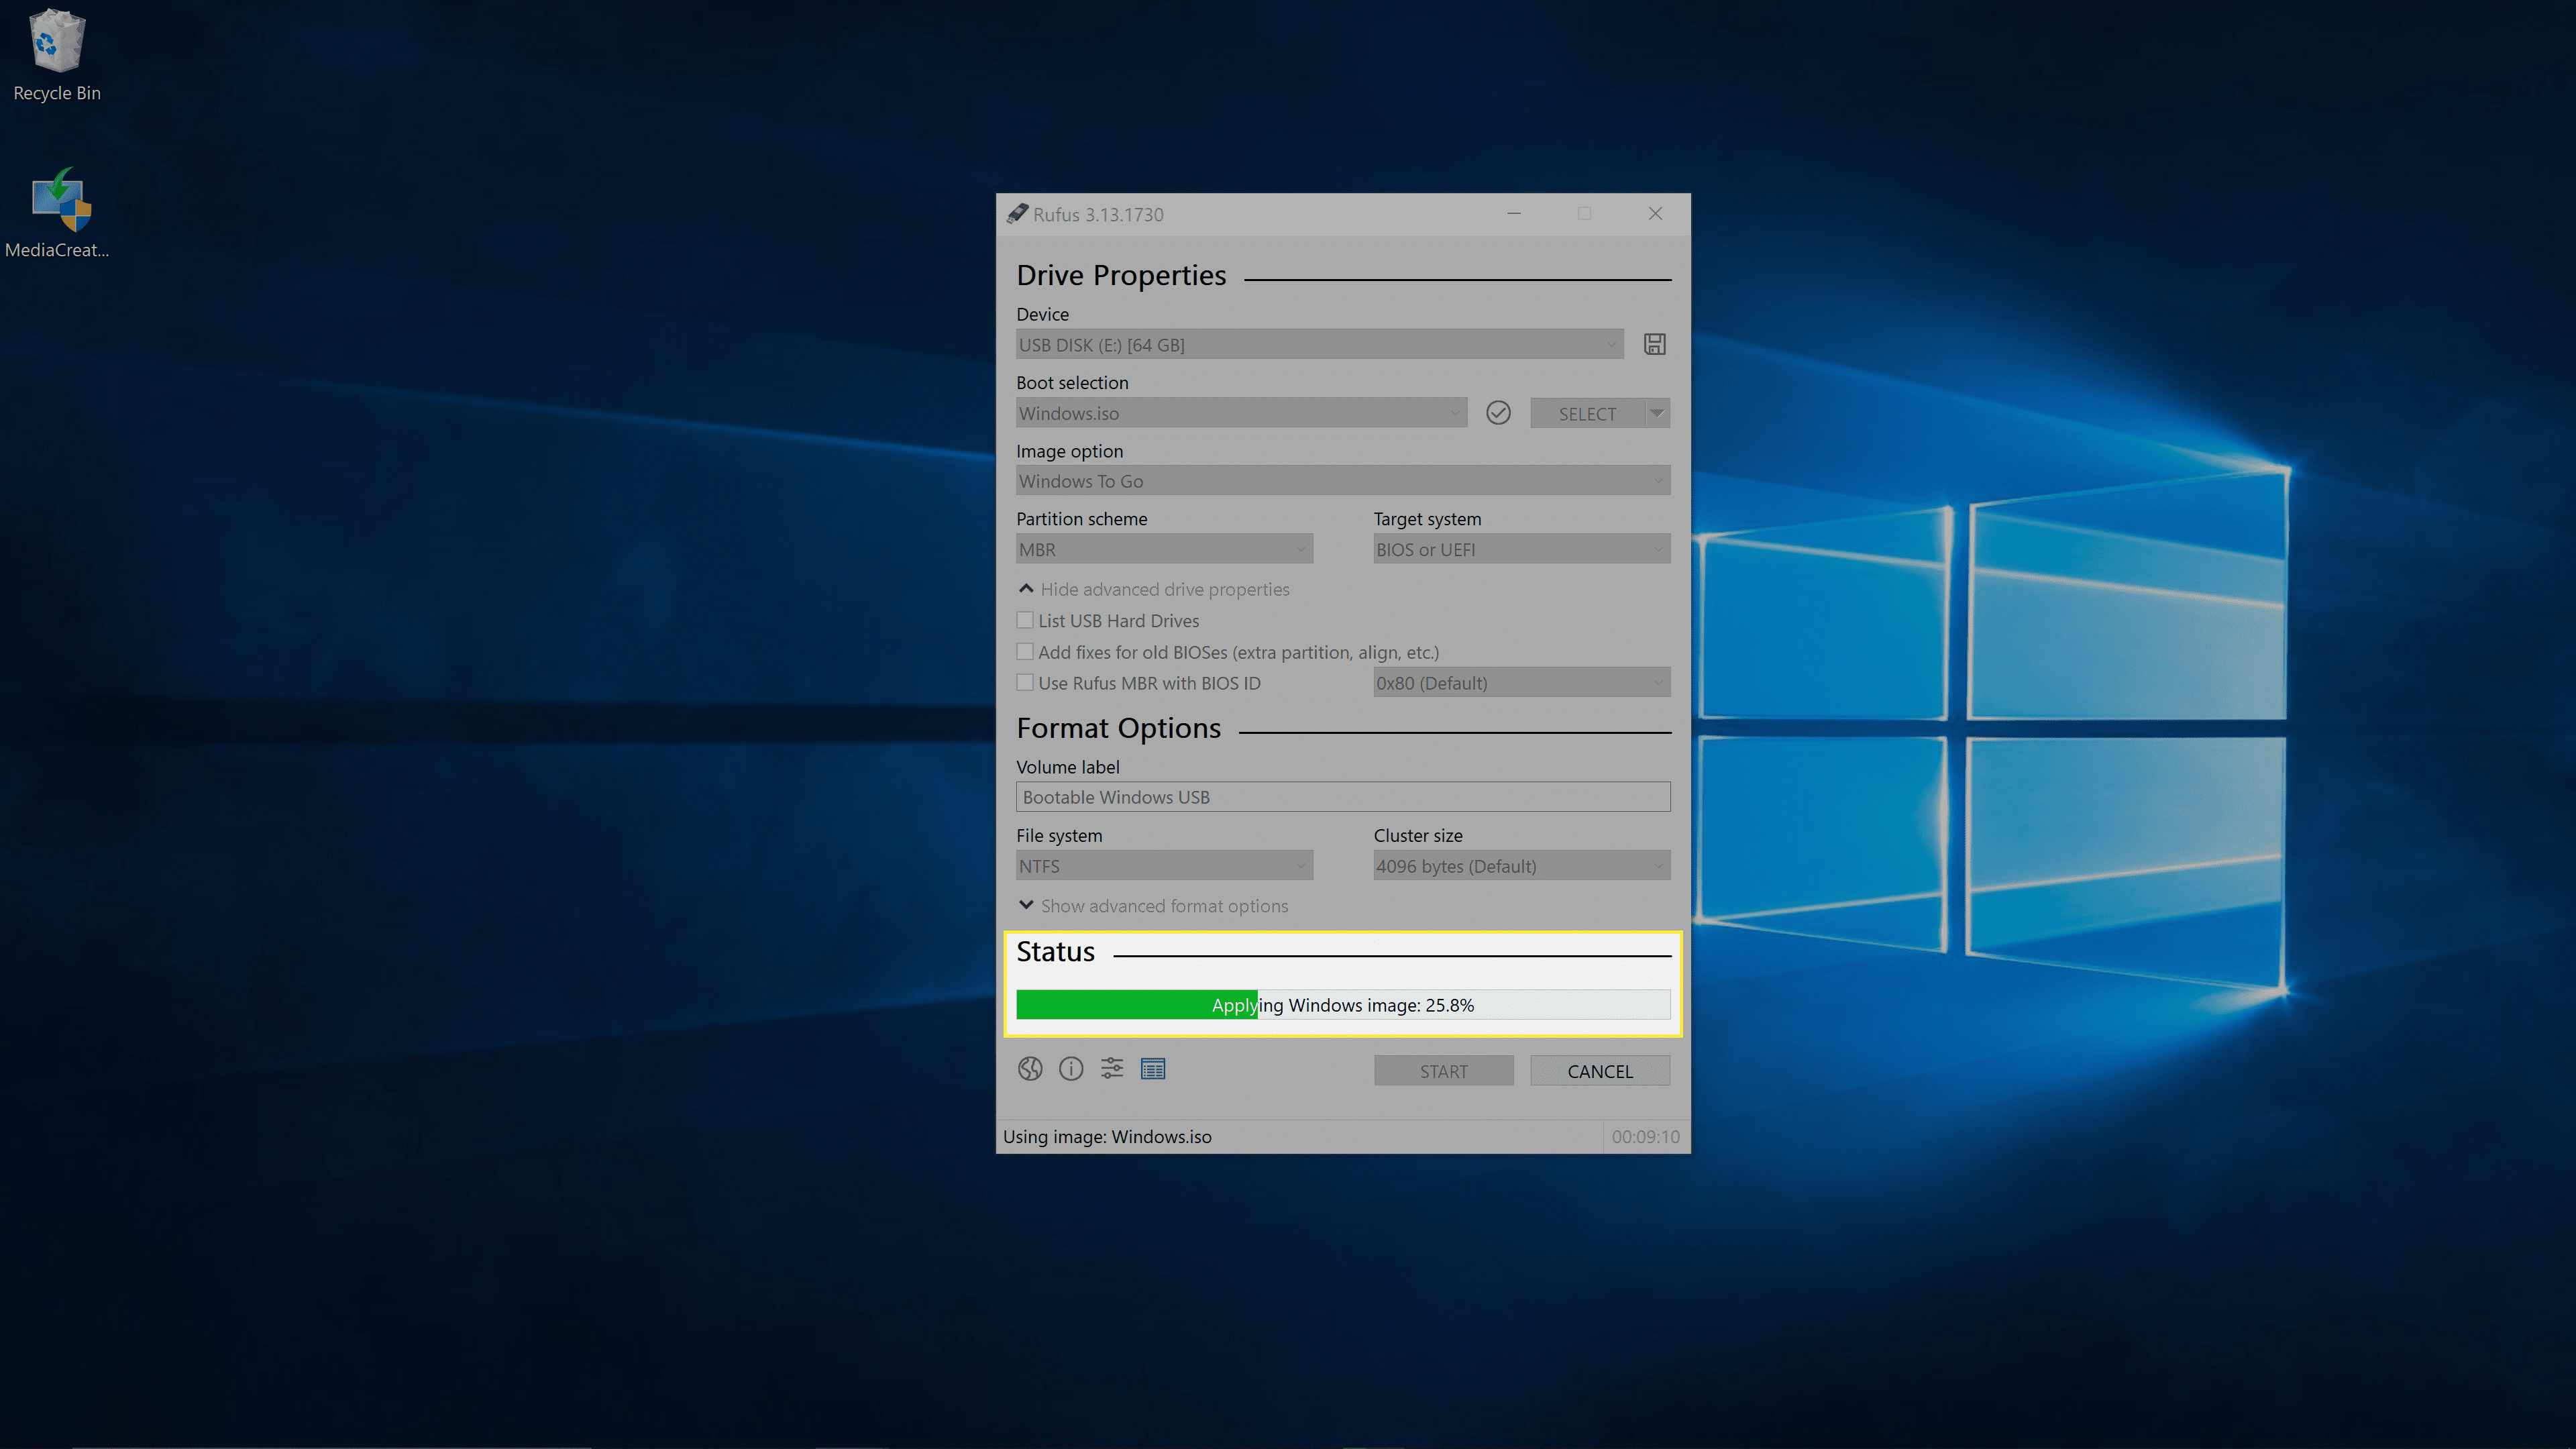Open Target system dropdown BIOS or UEFI
Image resolution: width=2576 pixels, height=1449 pixels.
click(1521, 549)
